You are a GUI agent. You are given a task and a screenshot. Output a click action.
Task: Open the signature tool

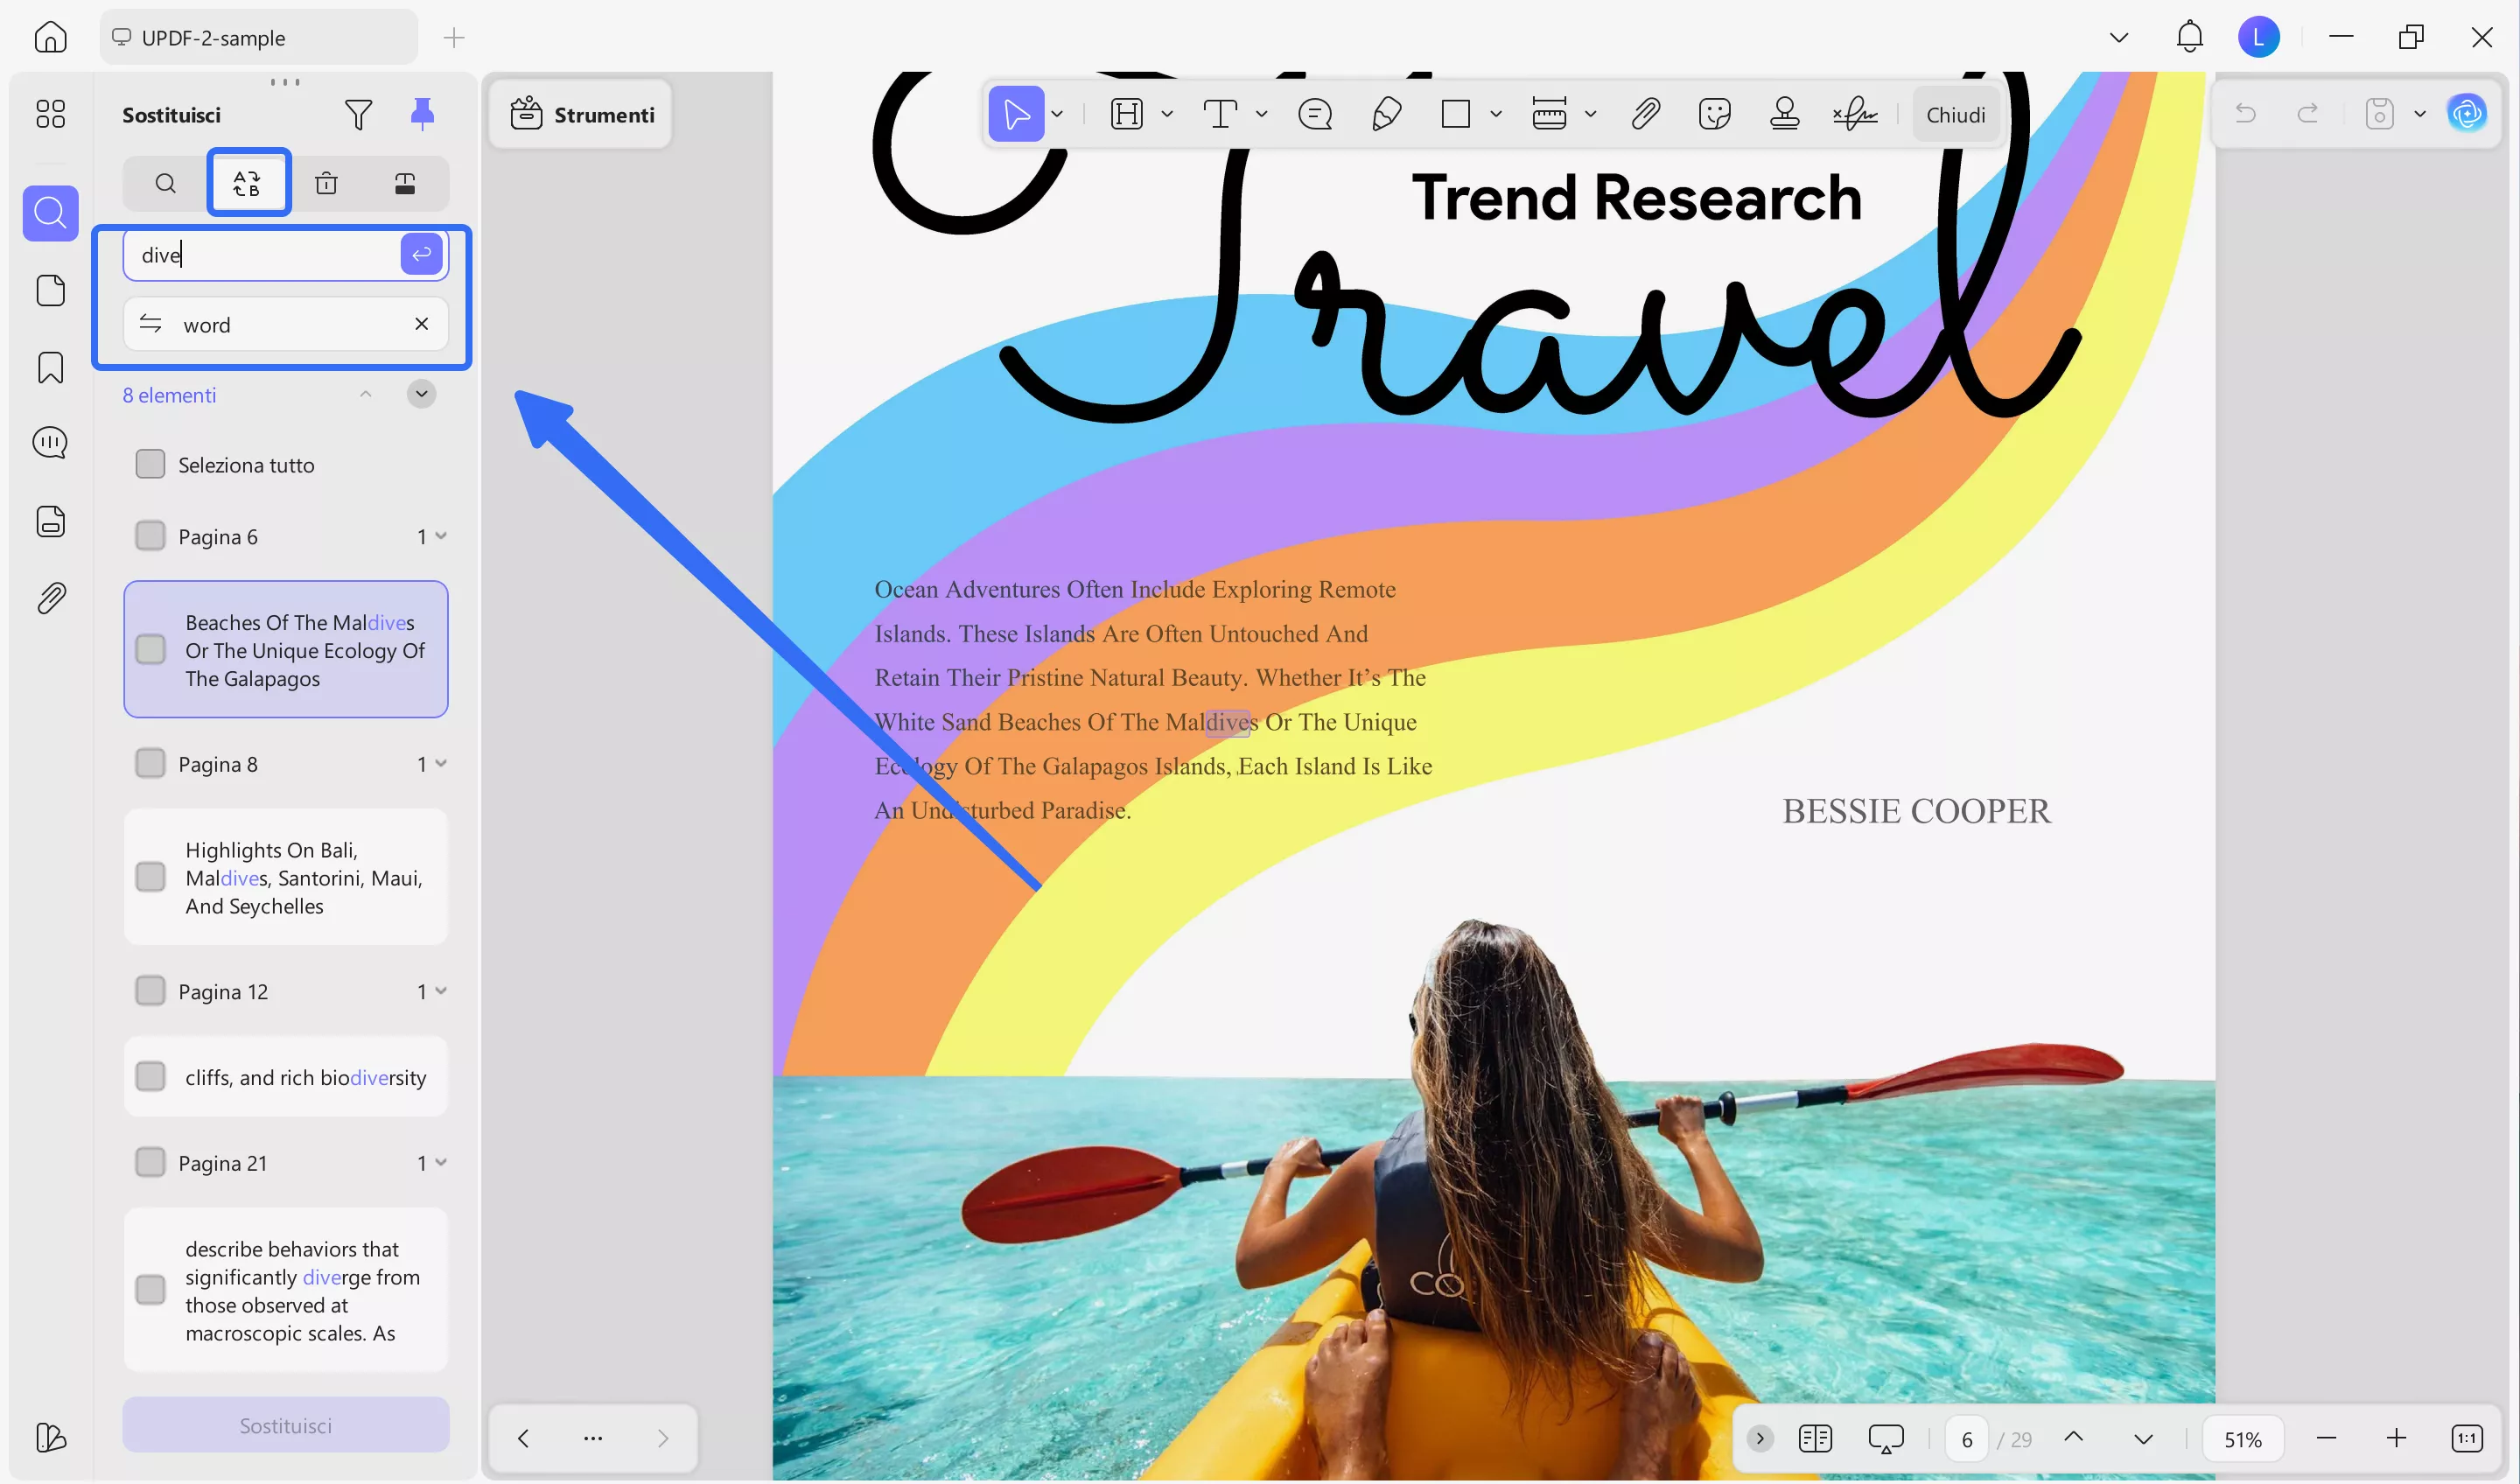(1855, 113)
